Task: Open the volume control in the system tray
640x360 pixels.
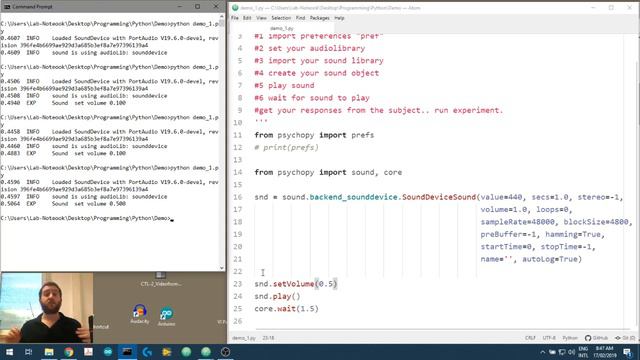Action: 571,352
